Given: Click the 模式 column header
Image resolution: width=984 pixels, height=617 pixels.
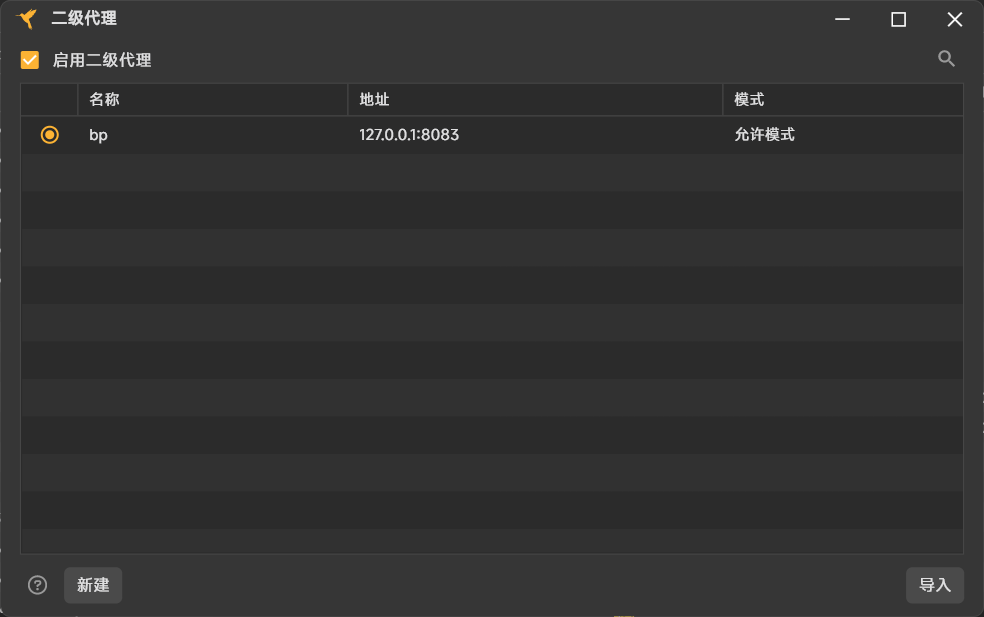Looking at the screenshot, I should pyautogui.click(x=749, y=99).
